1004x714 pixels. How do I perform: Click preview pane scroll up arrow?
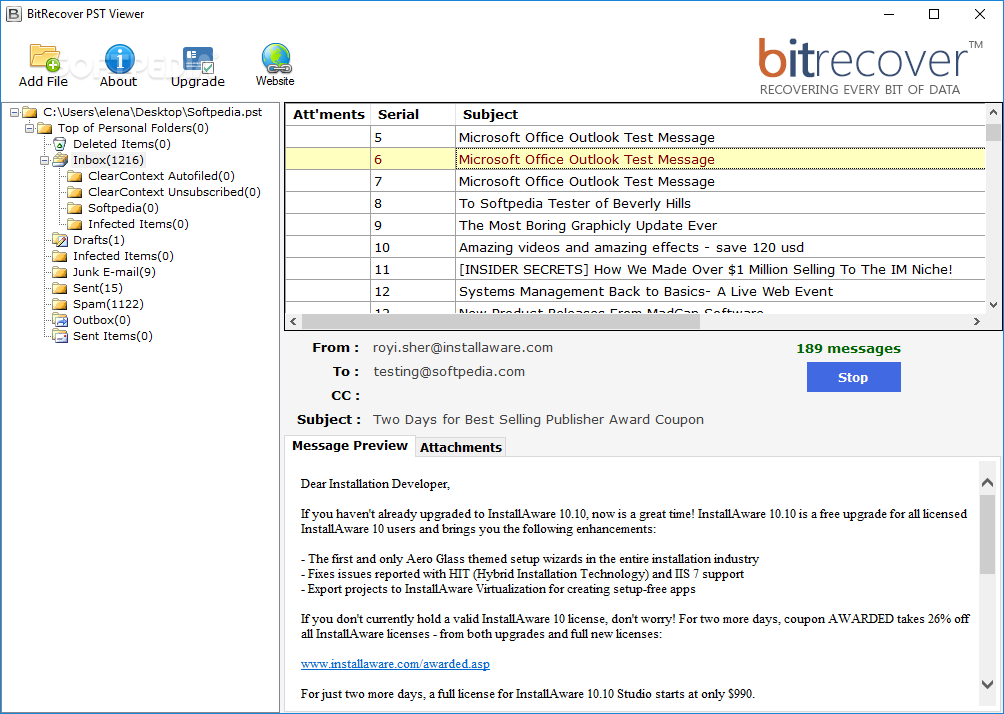coord(987,483)
